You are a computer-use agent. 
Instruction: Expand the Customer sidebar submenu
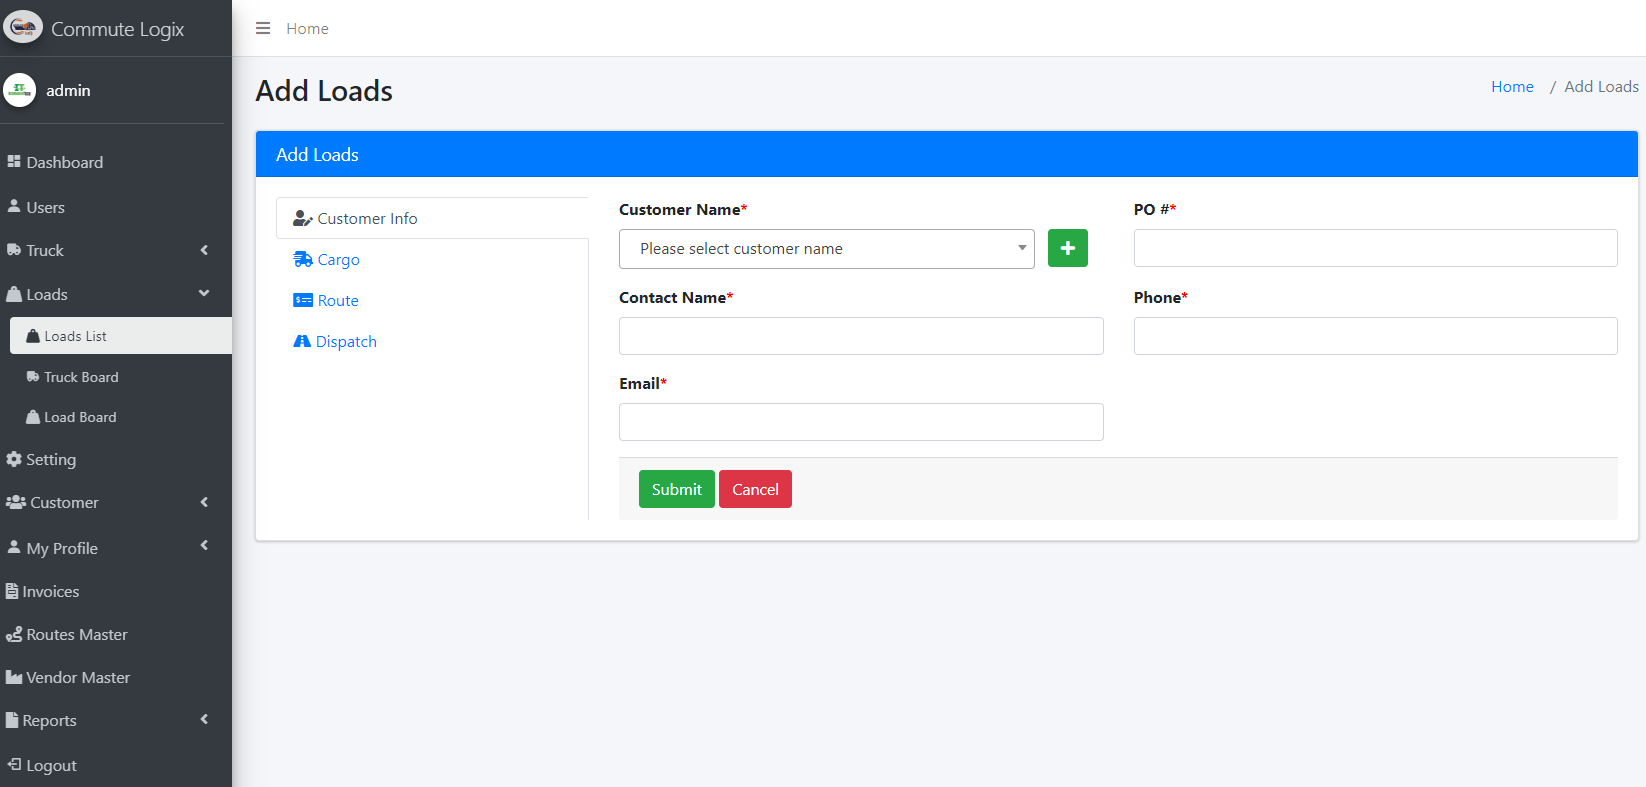coord(64,502)
